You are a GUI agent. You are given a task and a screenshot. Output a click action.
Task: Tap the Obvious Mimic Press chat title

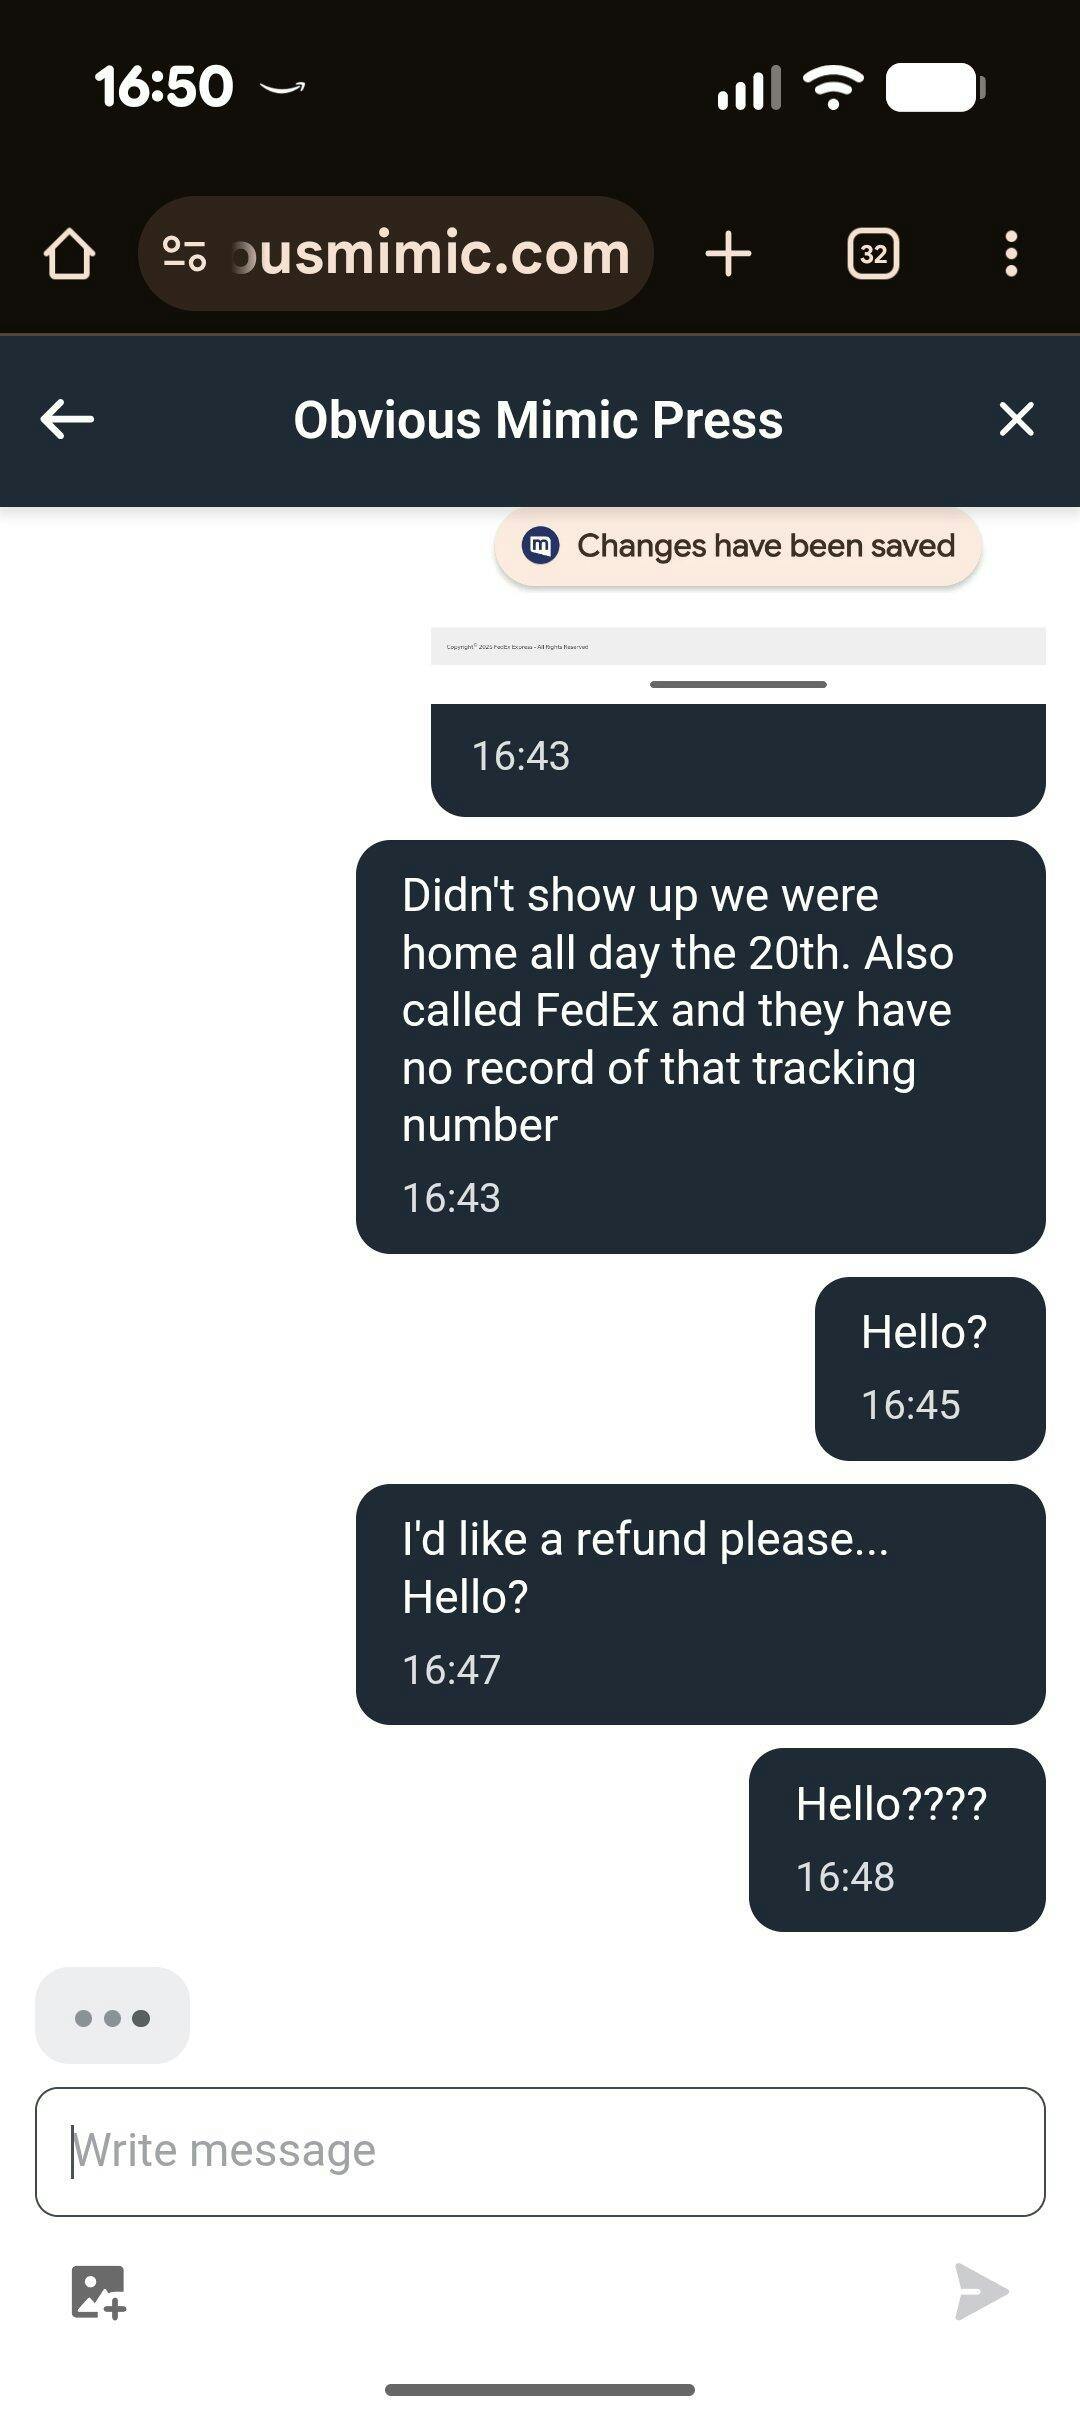[x=538, y=420]
